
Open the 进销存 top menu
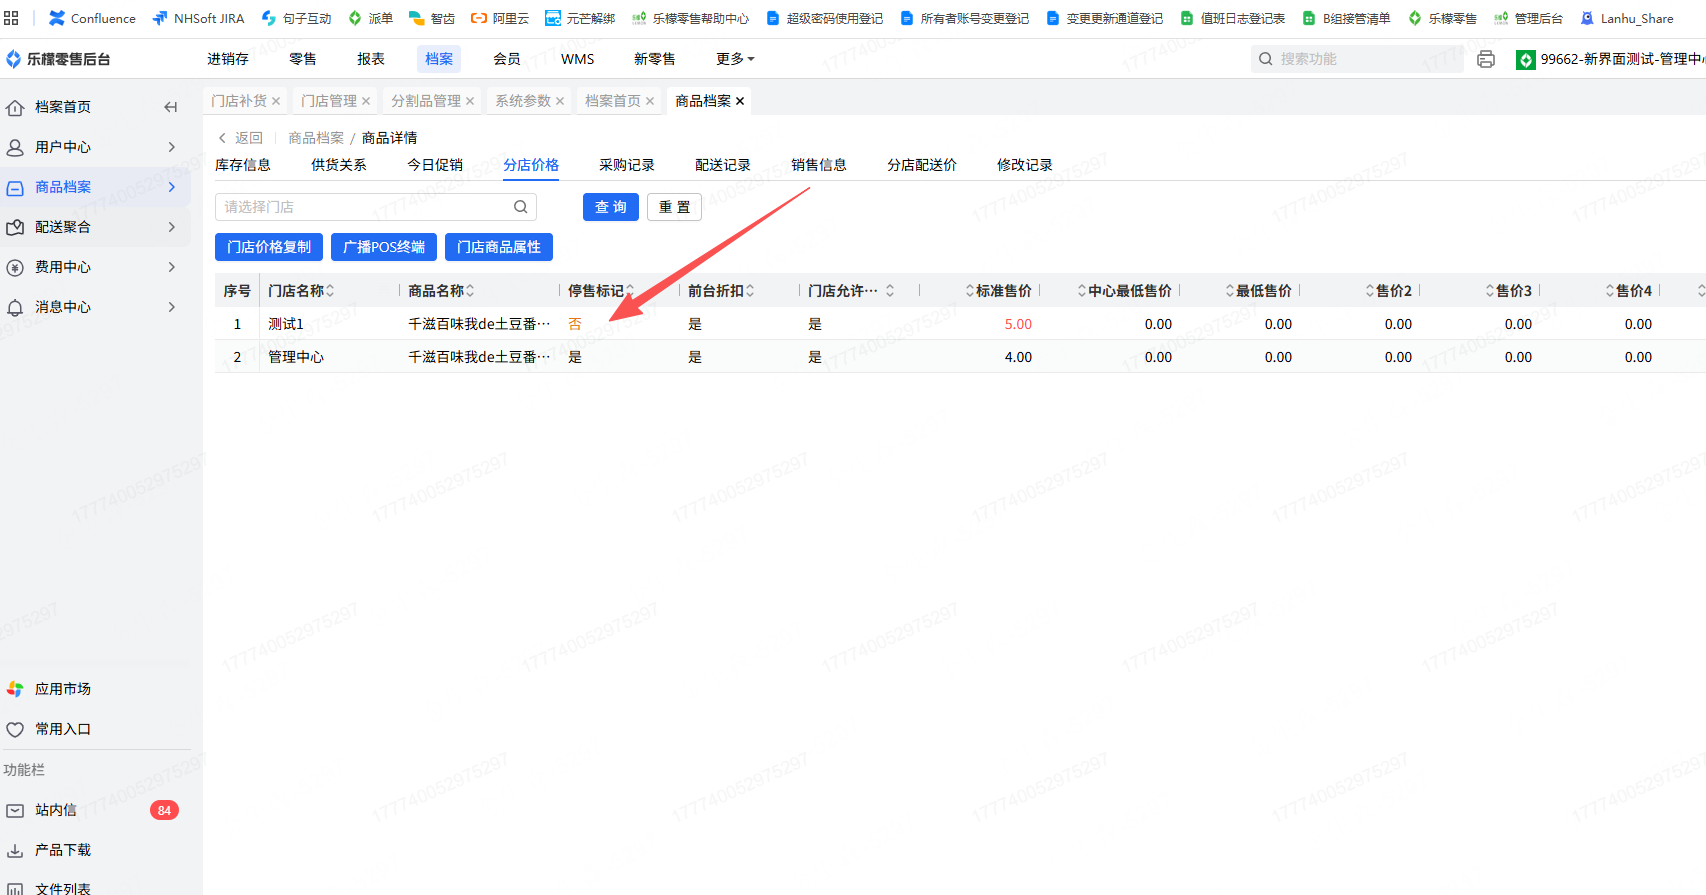click(228, 59)
